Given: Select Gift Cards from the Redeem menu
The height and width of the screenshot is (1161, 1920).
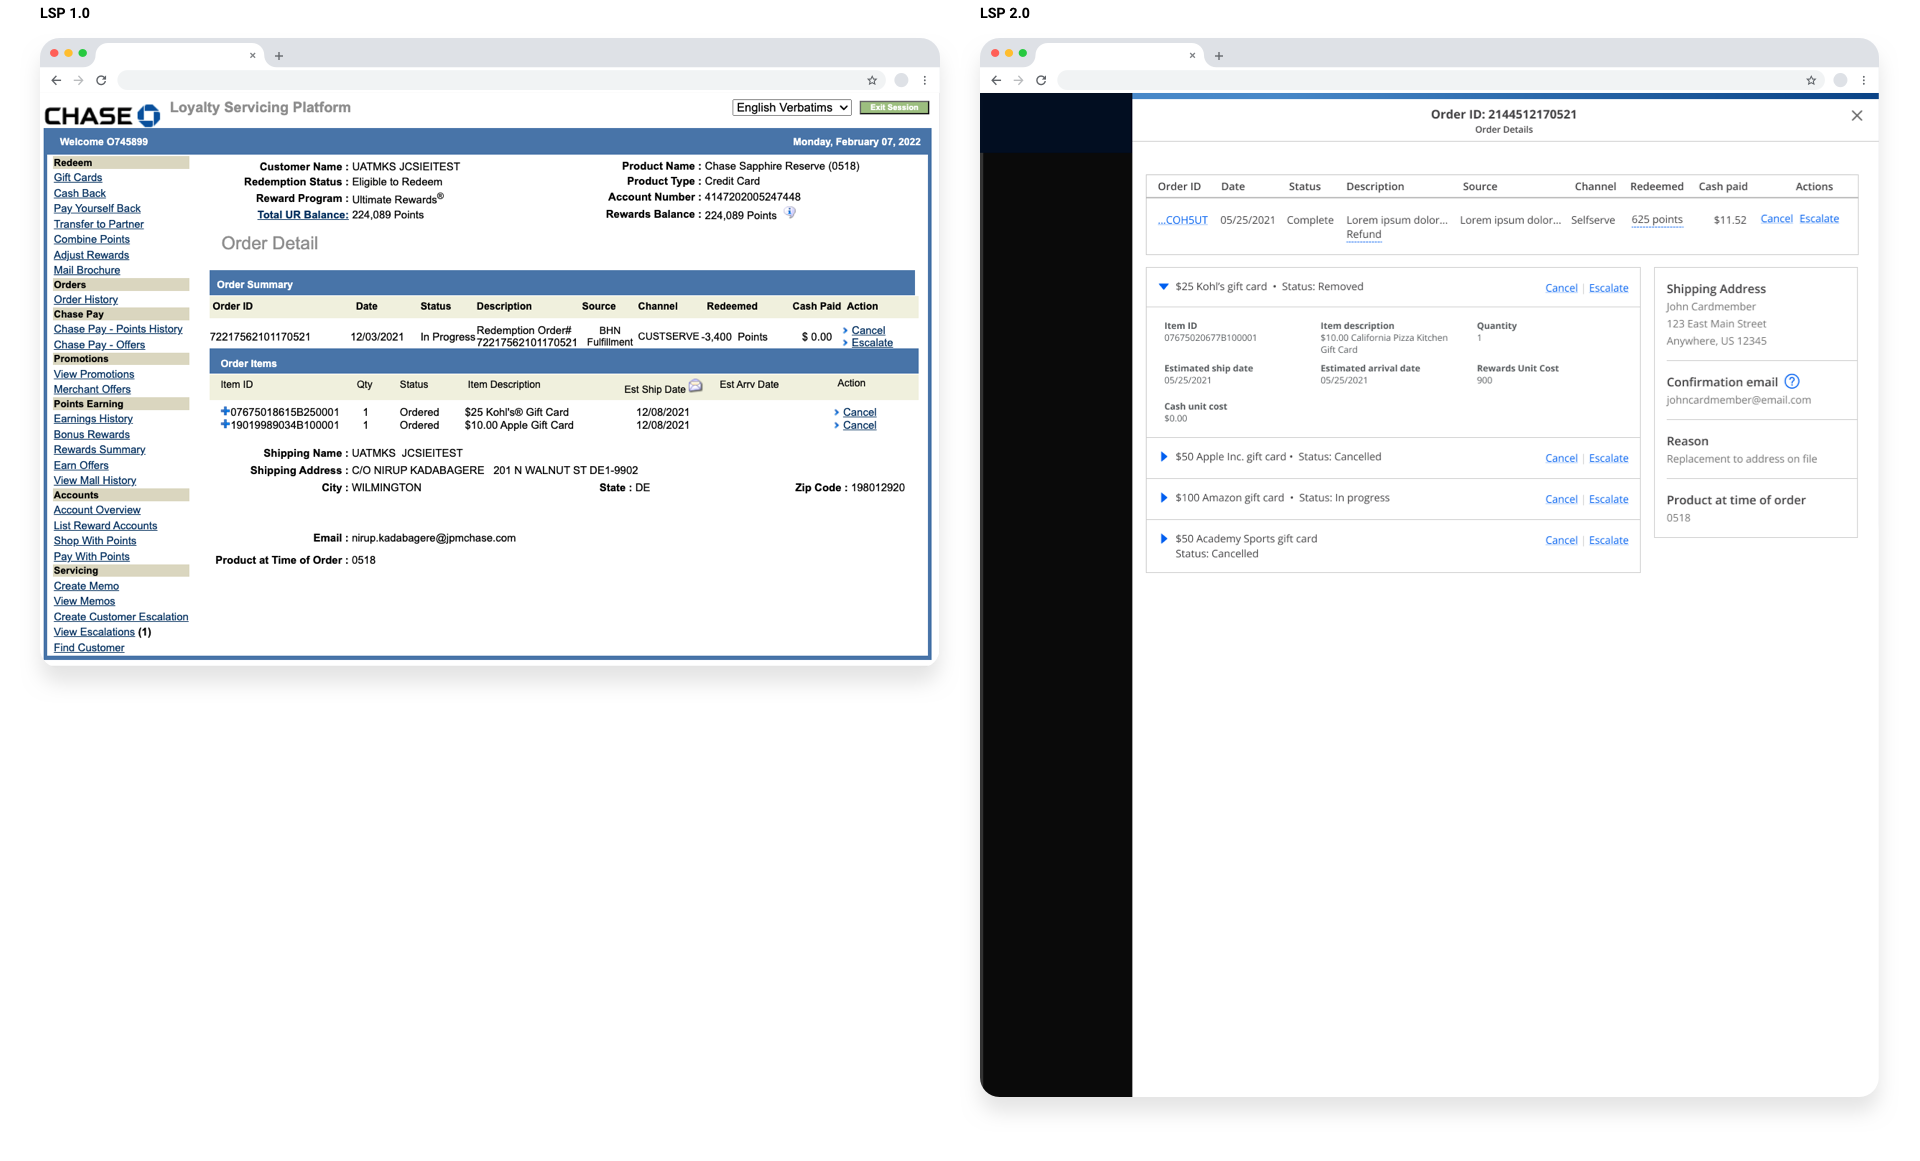Looking at the screenshot, I should (78, 177).
